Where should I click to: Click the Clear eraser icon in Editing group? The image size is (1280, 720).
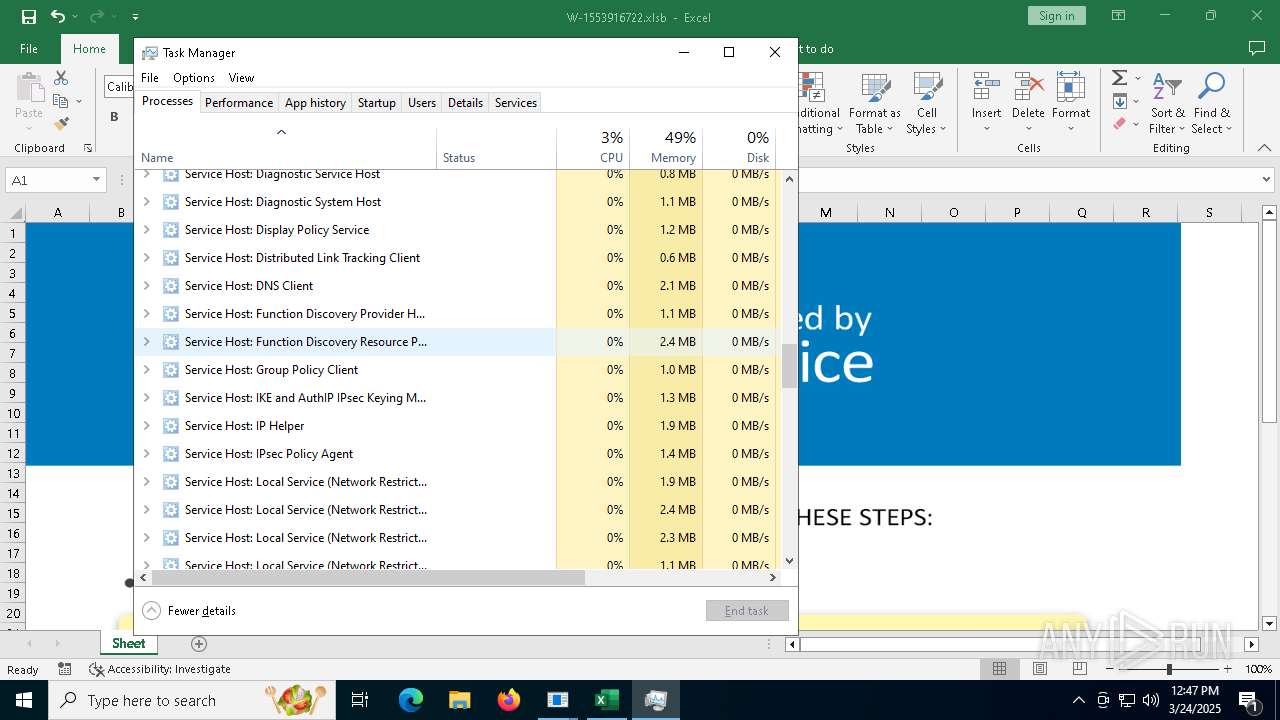click(1120, 124)
